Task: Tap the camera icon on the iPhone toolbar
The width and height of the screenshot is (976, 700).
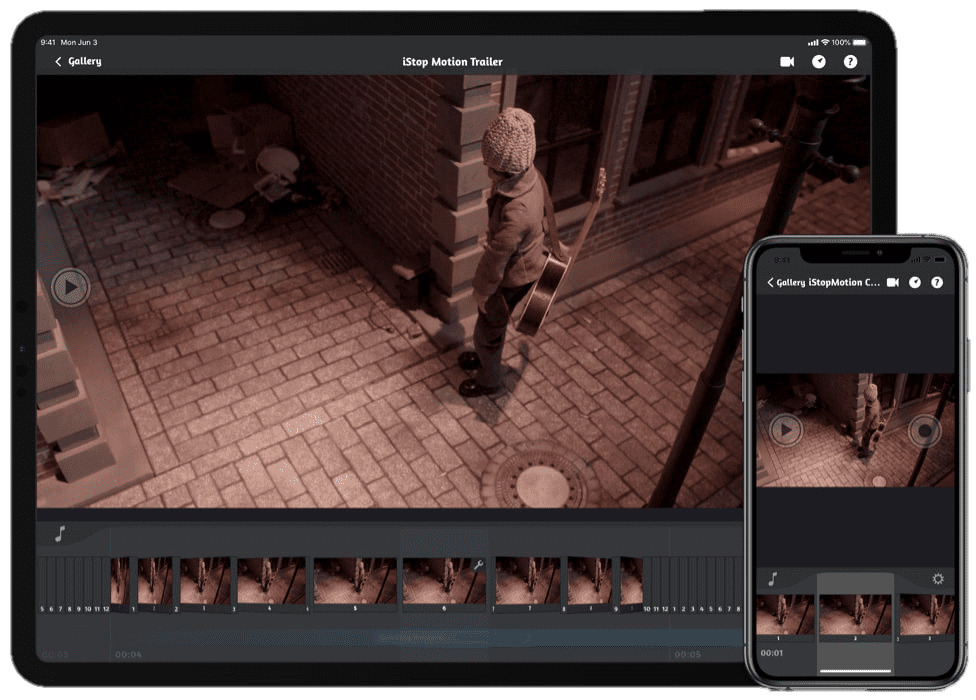Action: click(893, 282)
